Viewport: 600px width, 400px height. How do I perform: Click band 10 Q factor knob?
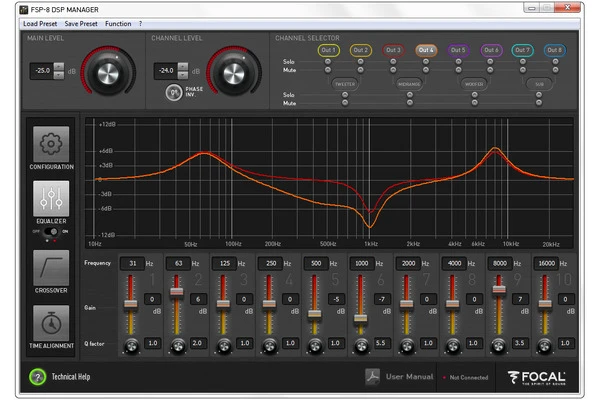pyautogui.click(x=545, y=346)
